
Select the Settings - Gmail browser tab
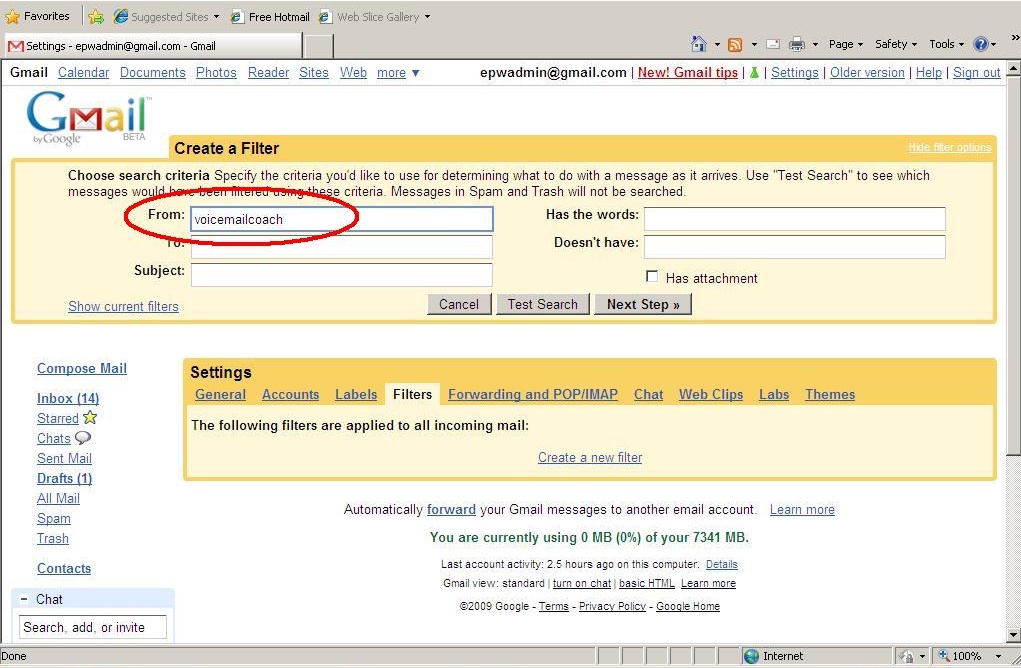pyautogui.click(x=154, y=46)
